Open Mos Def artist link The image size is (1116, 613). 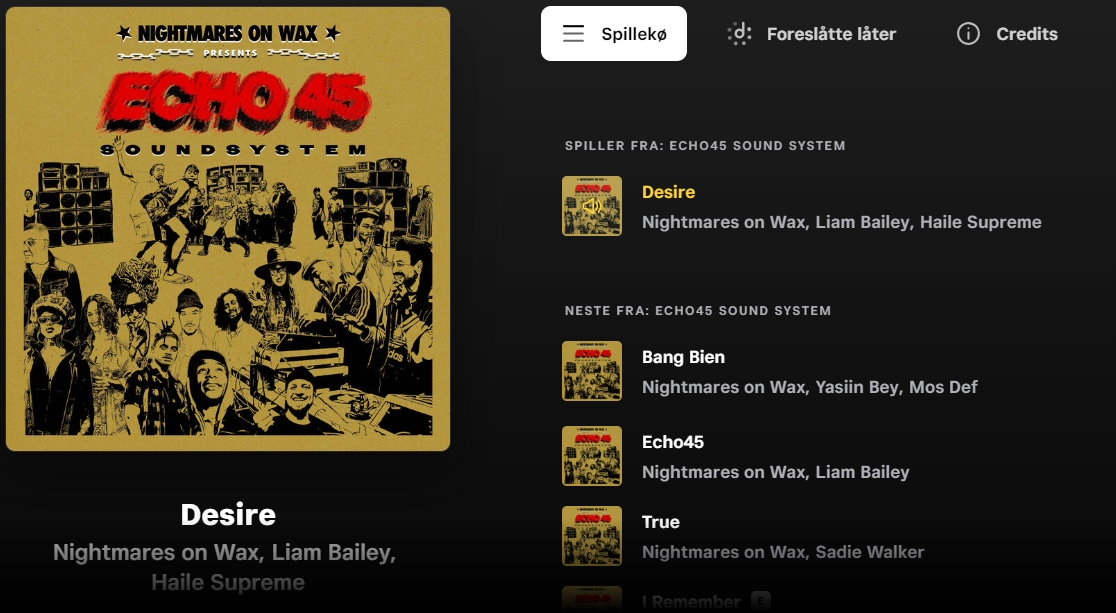pyautogui.click(x=942, y=387)
